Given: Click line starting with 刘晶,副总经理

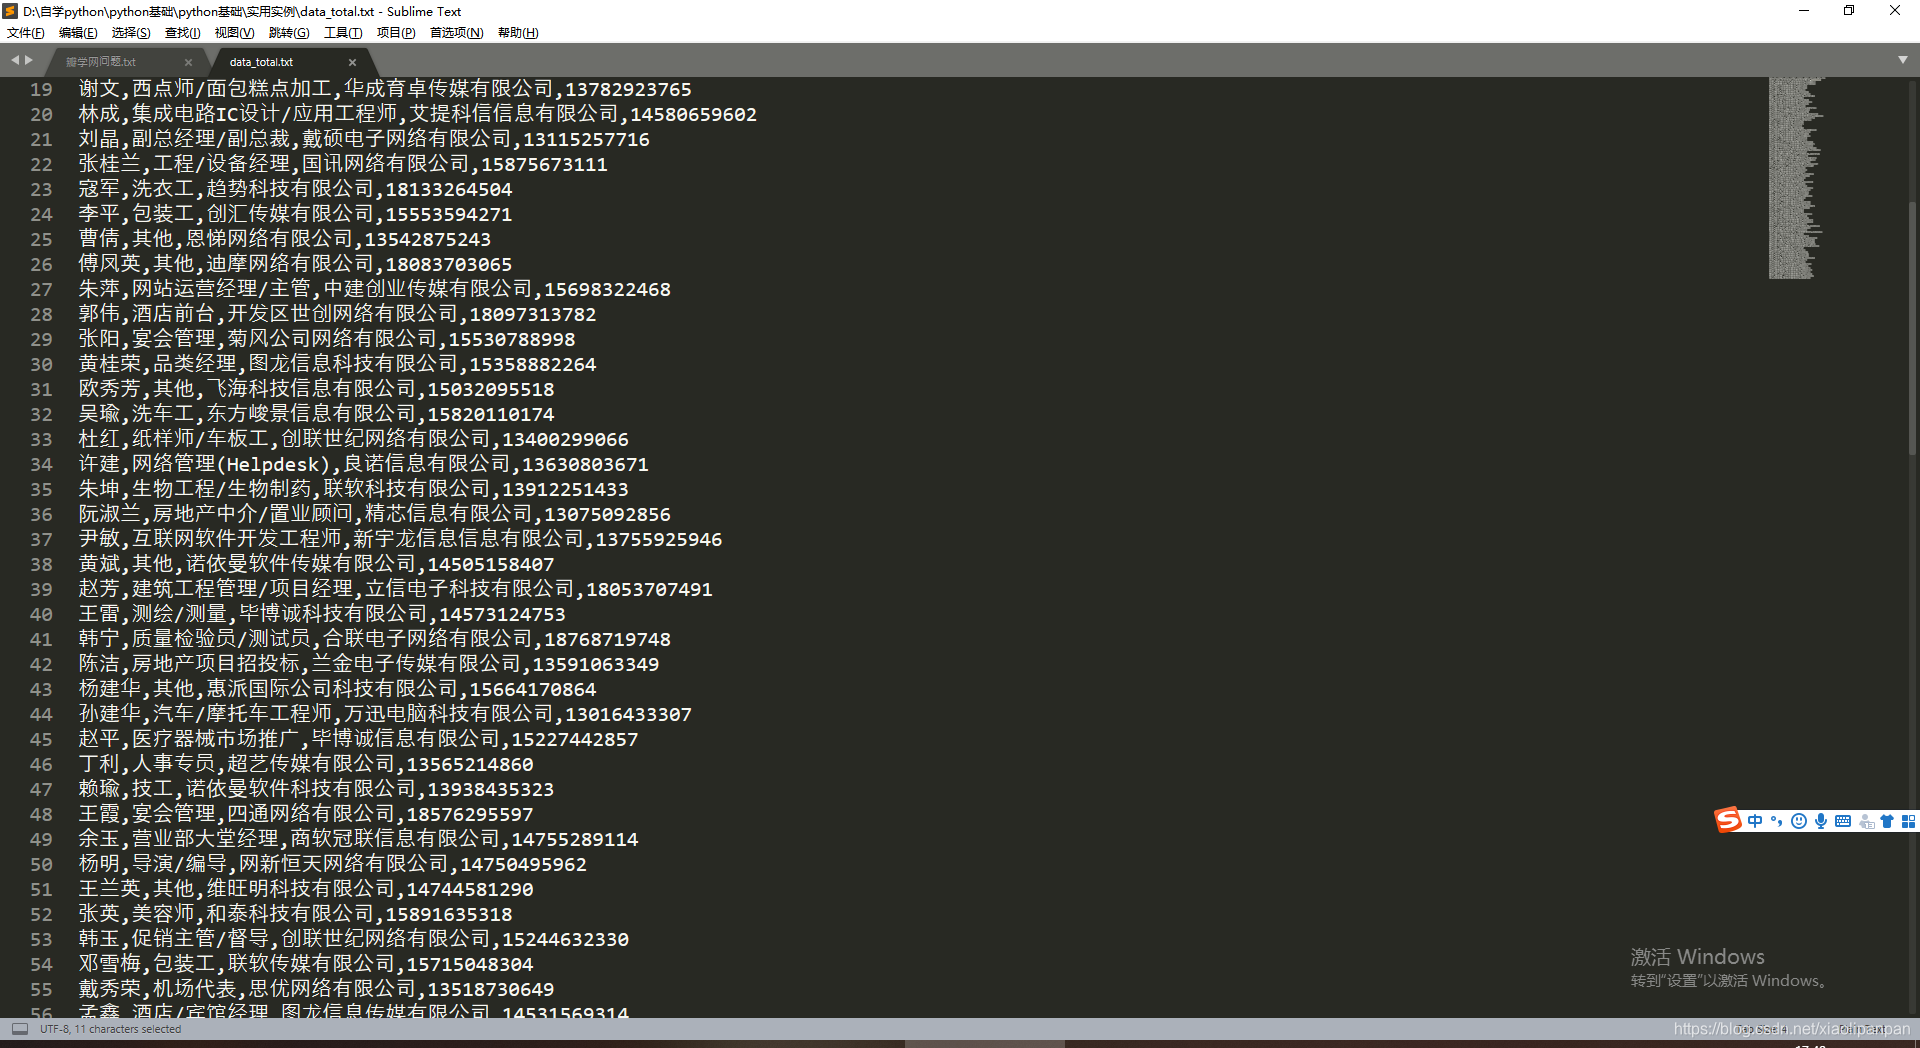Looking at the screenshot, I should [364, 140].
